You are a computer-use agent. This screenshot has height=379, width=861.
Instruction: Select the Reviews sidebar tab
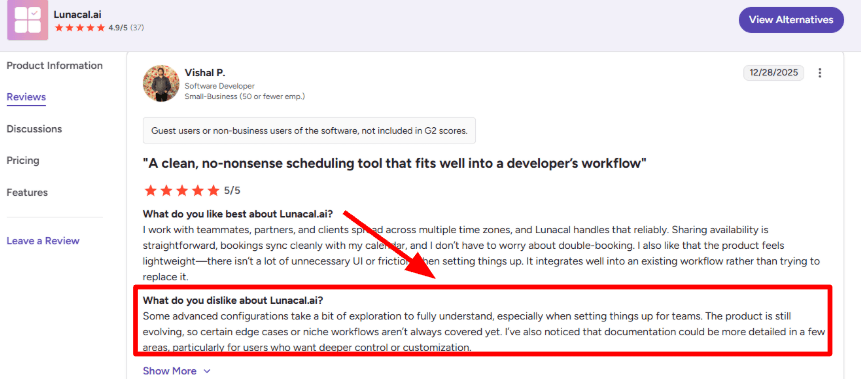[x=26, y=97]
